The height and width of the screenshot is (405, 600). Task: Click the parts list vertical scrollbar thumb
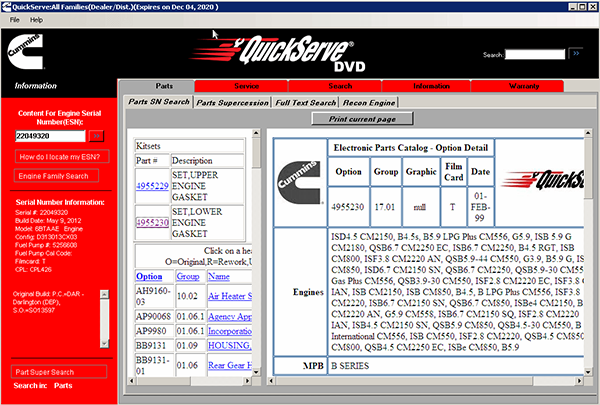pyautogui.click(x=256, y=152)
